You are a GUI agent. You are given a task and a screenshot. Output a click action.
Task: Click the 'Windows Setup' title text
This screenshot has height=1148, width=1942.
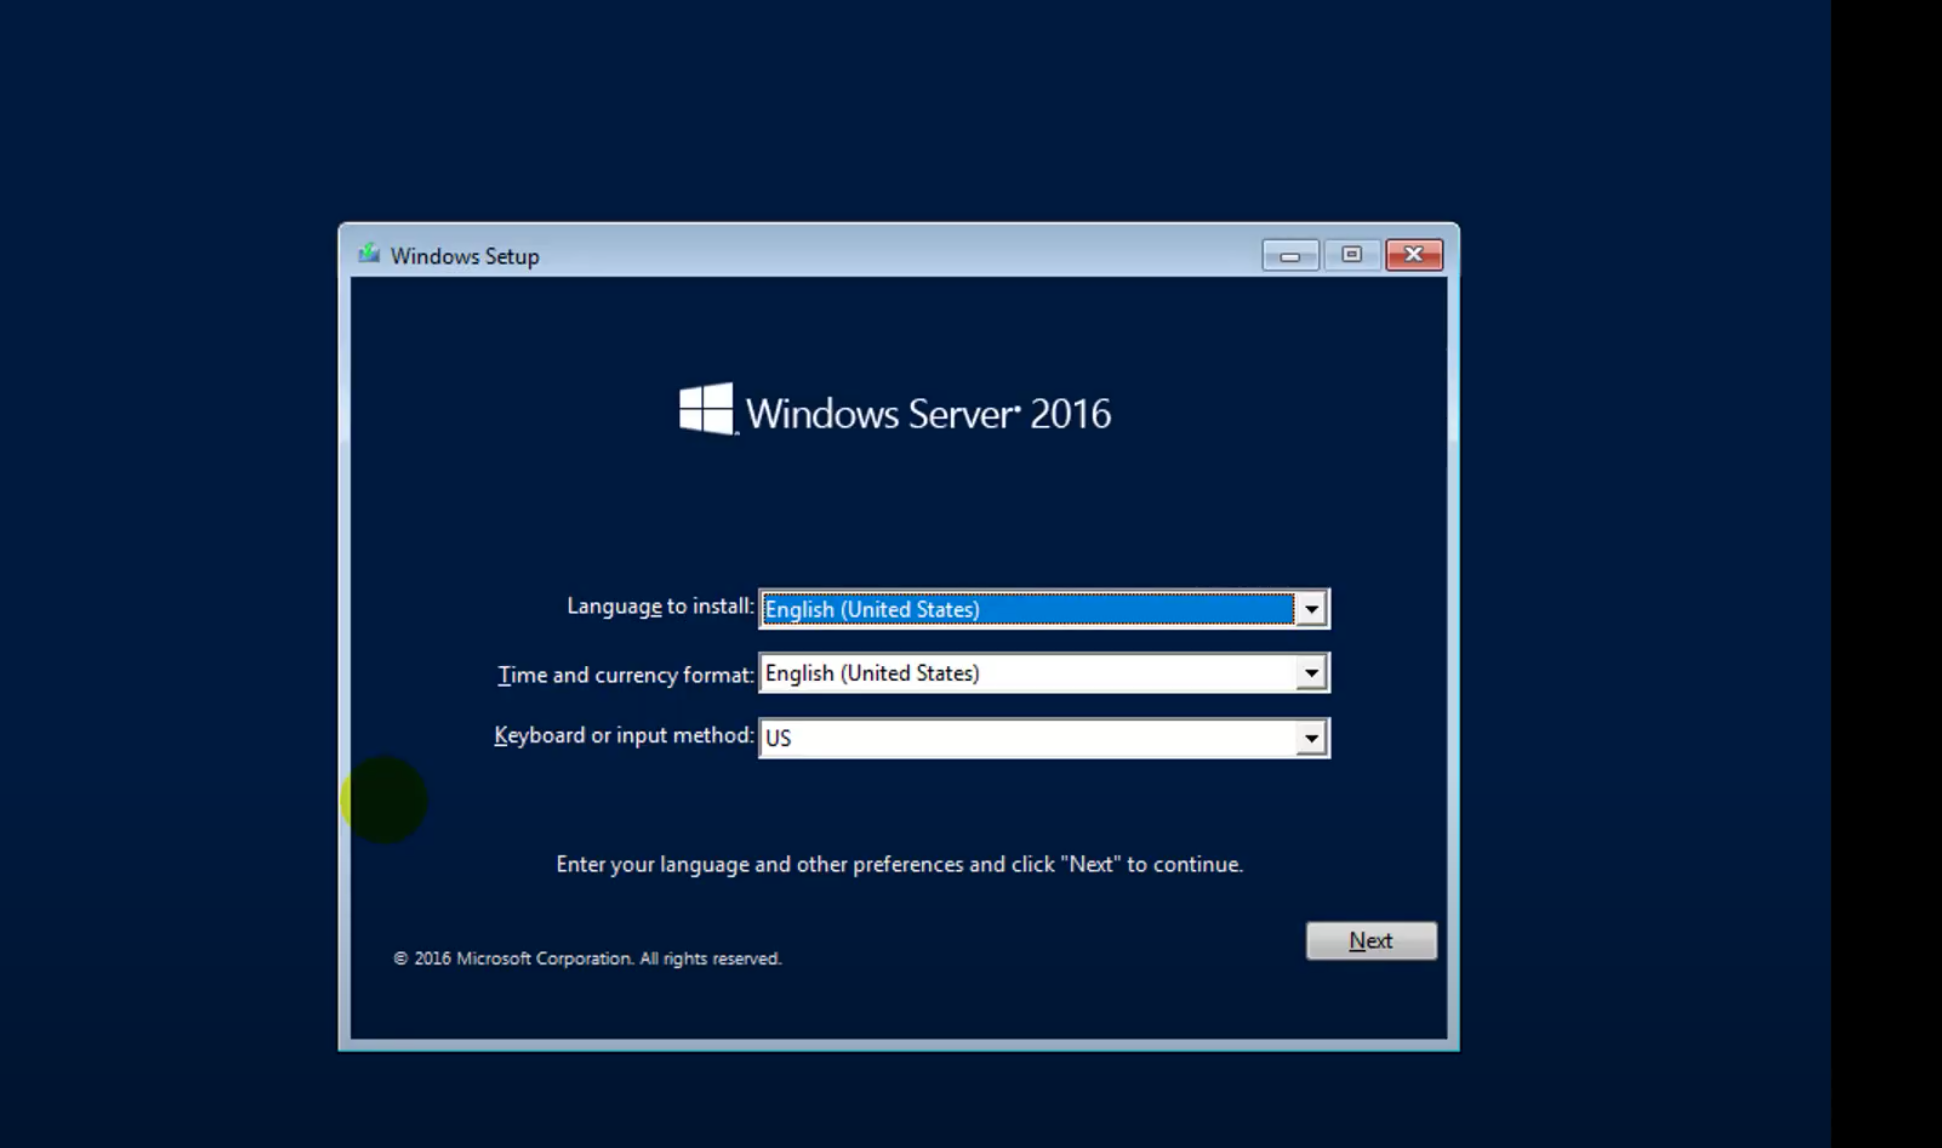pos(464,256)
